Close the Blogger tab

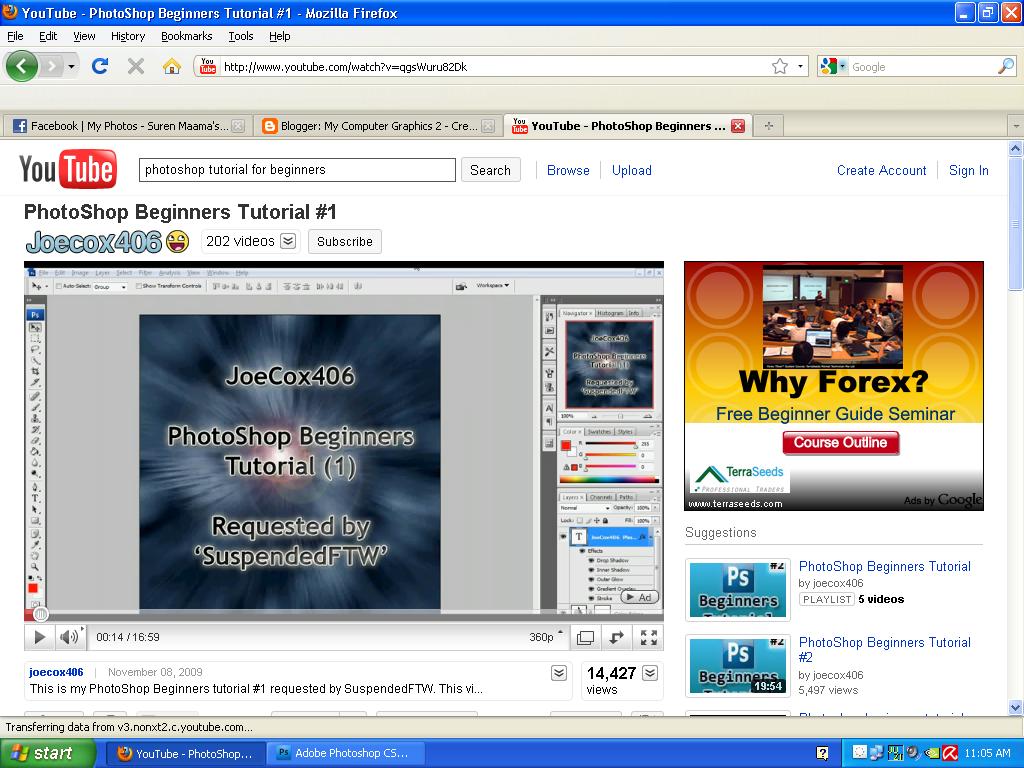pos(488,126)
